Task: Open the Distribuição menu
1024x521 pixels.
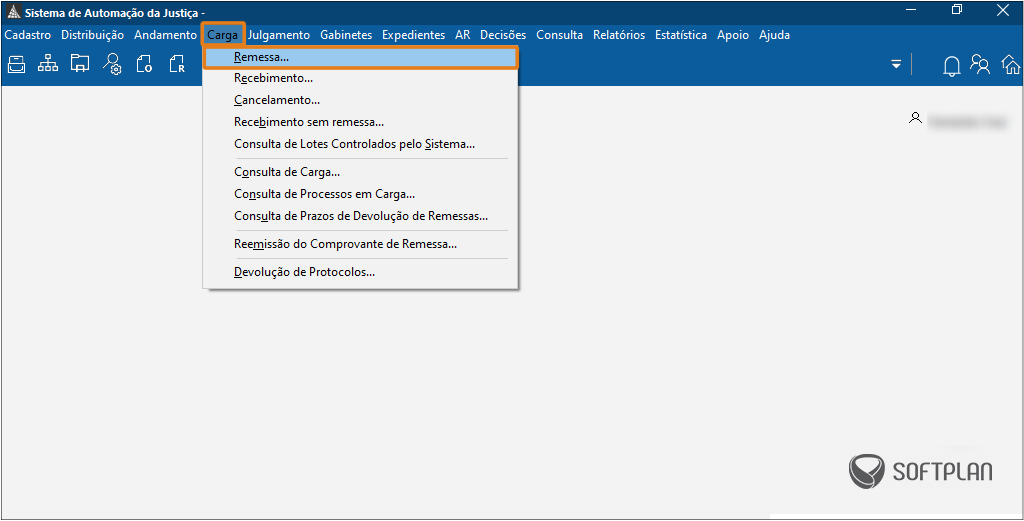Action: [92, 35]
